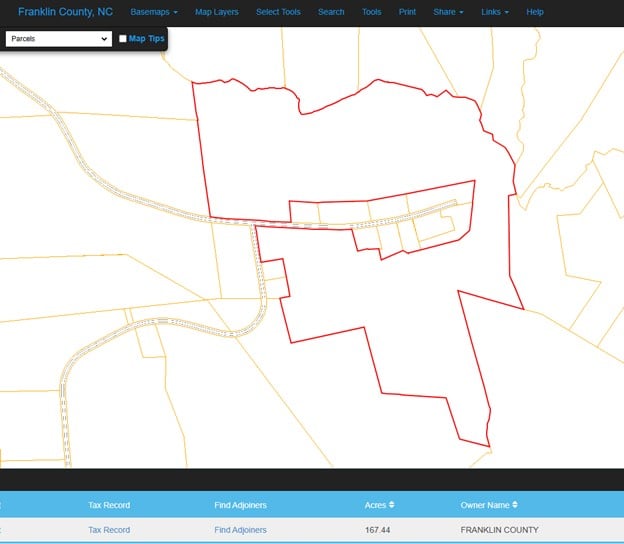Click the 167.44 acres cell

[x=377, y=530]
